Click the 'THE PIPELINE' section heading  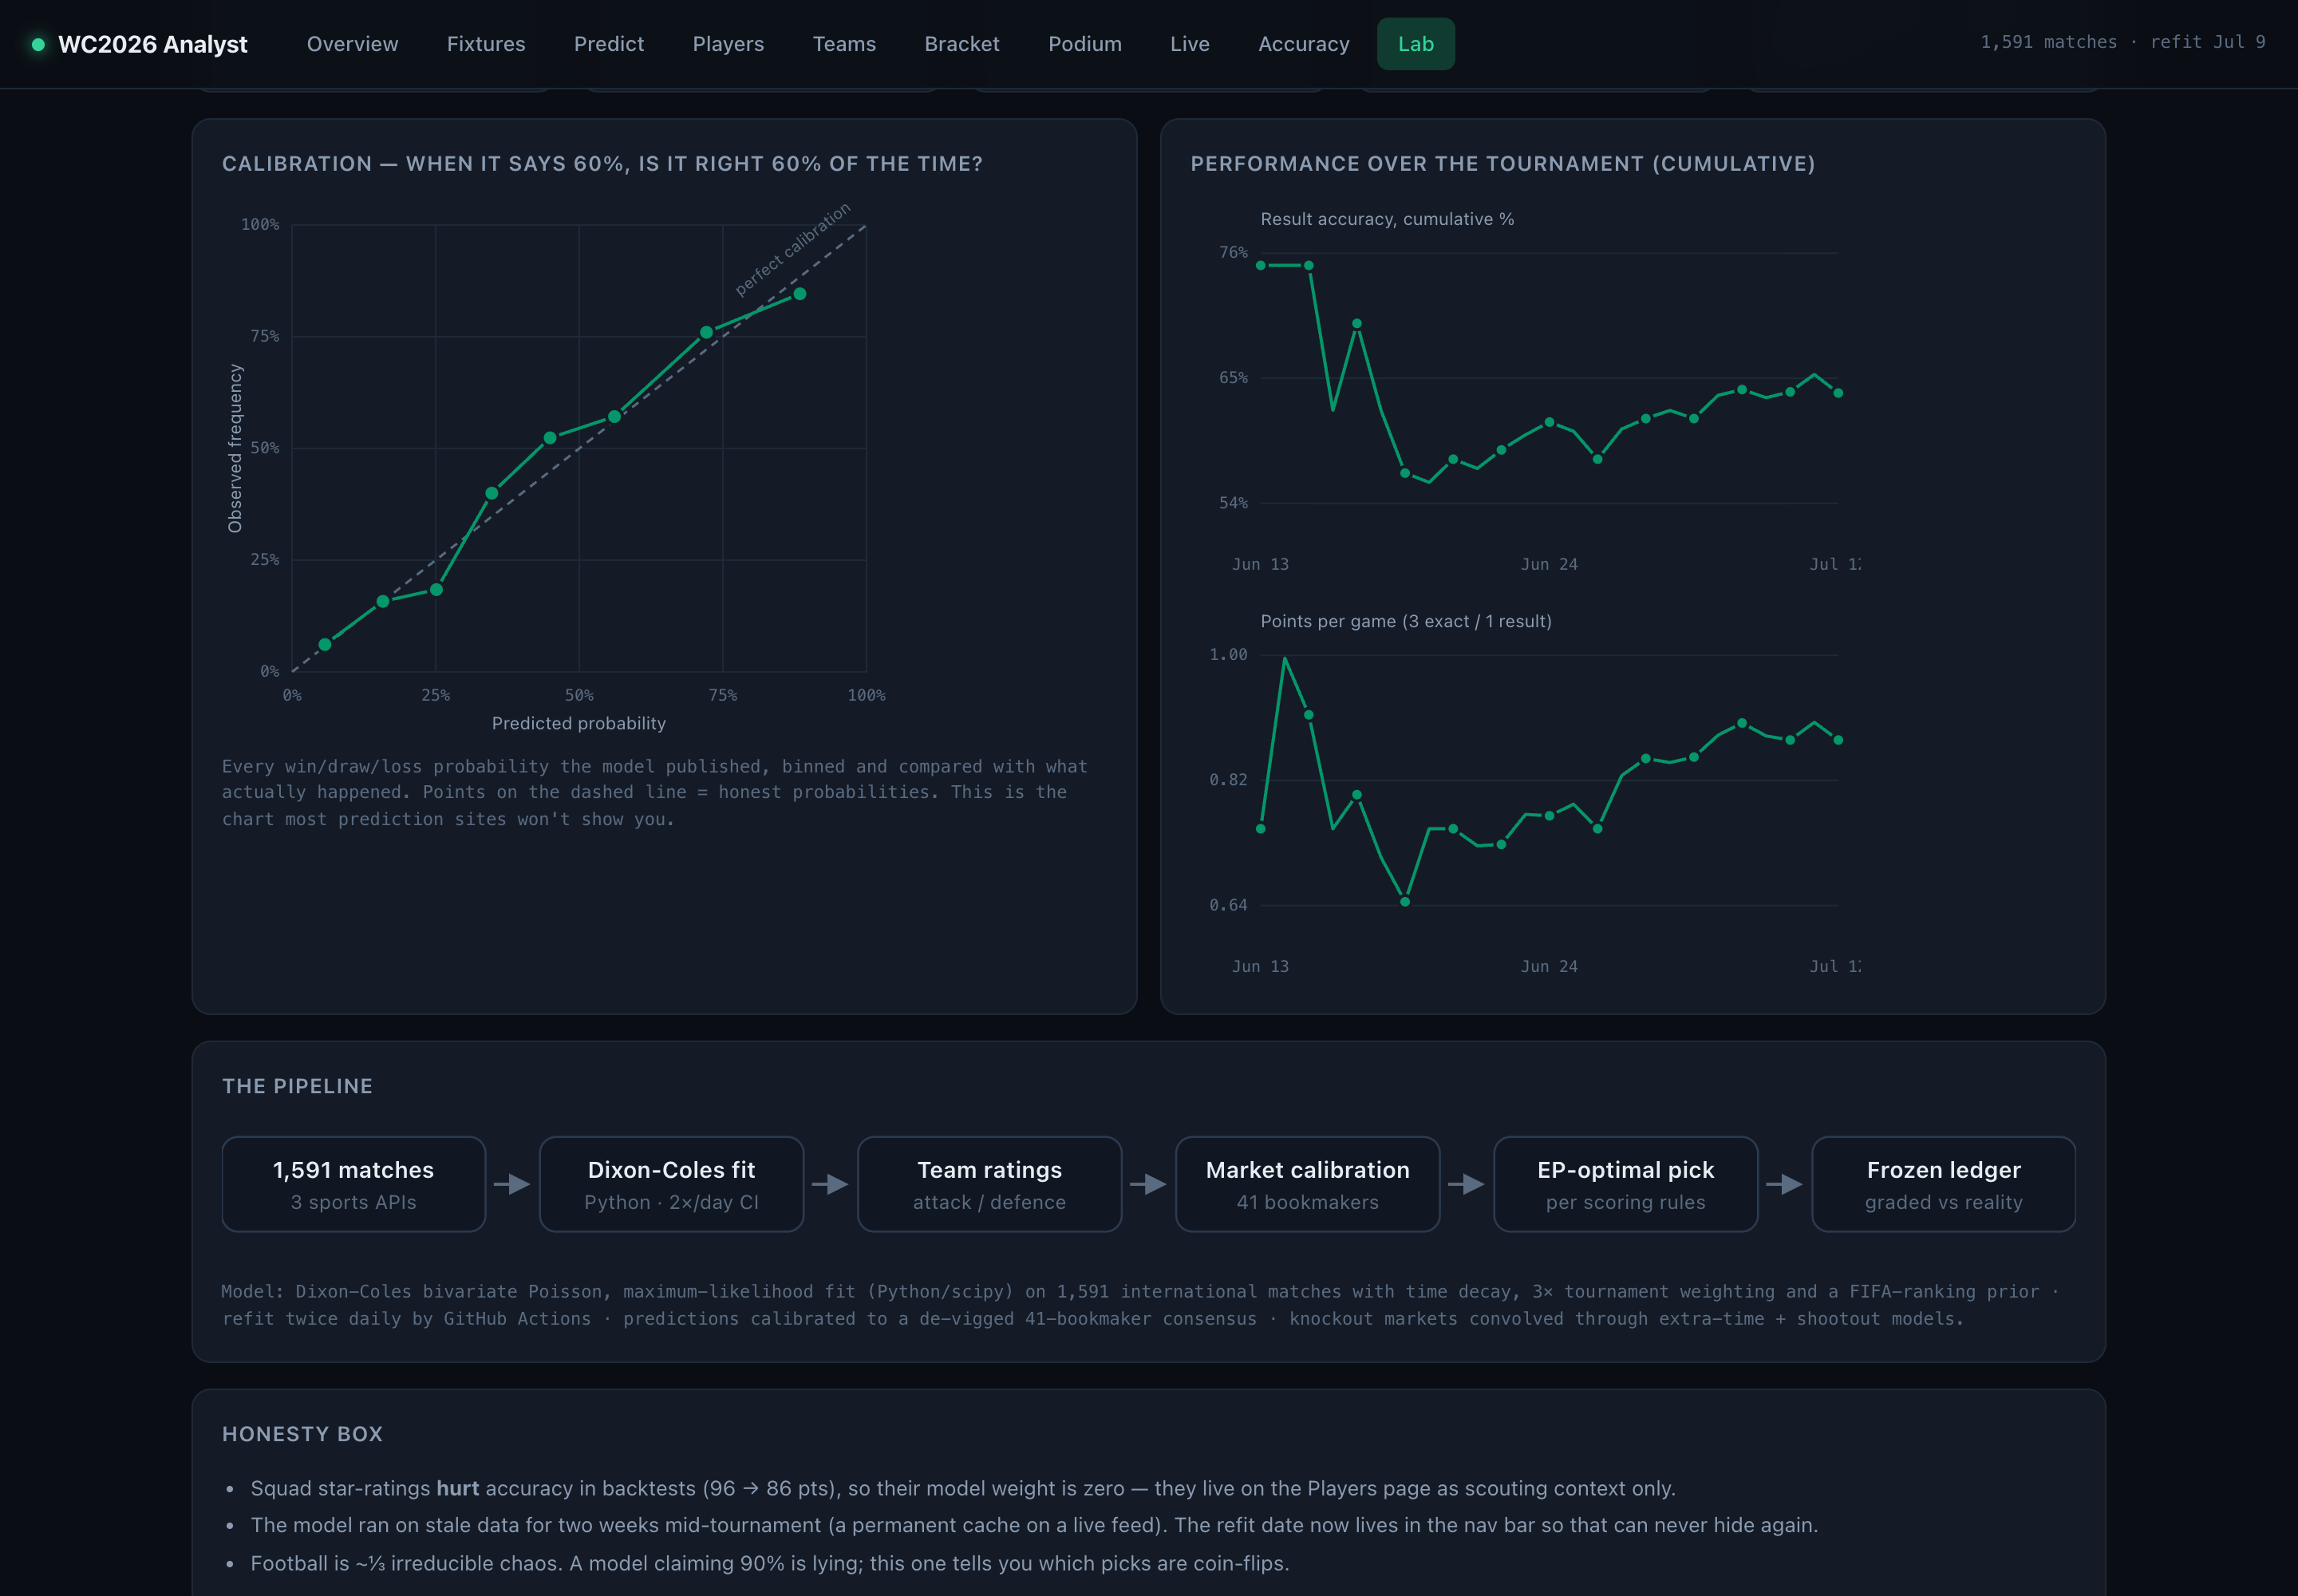(297, 1086)
